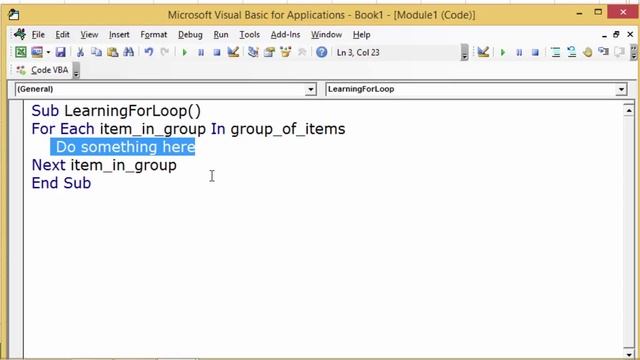Image resolution: width=640 pixels, height=360 pixels.
Task: Click the 'Sub LearningForLoop()' code line
Action: [116, 111]
